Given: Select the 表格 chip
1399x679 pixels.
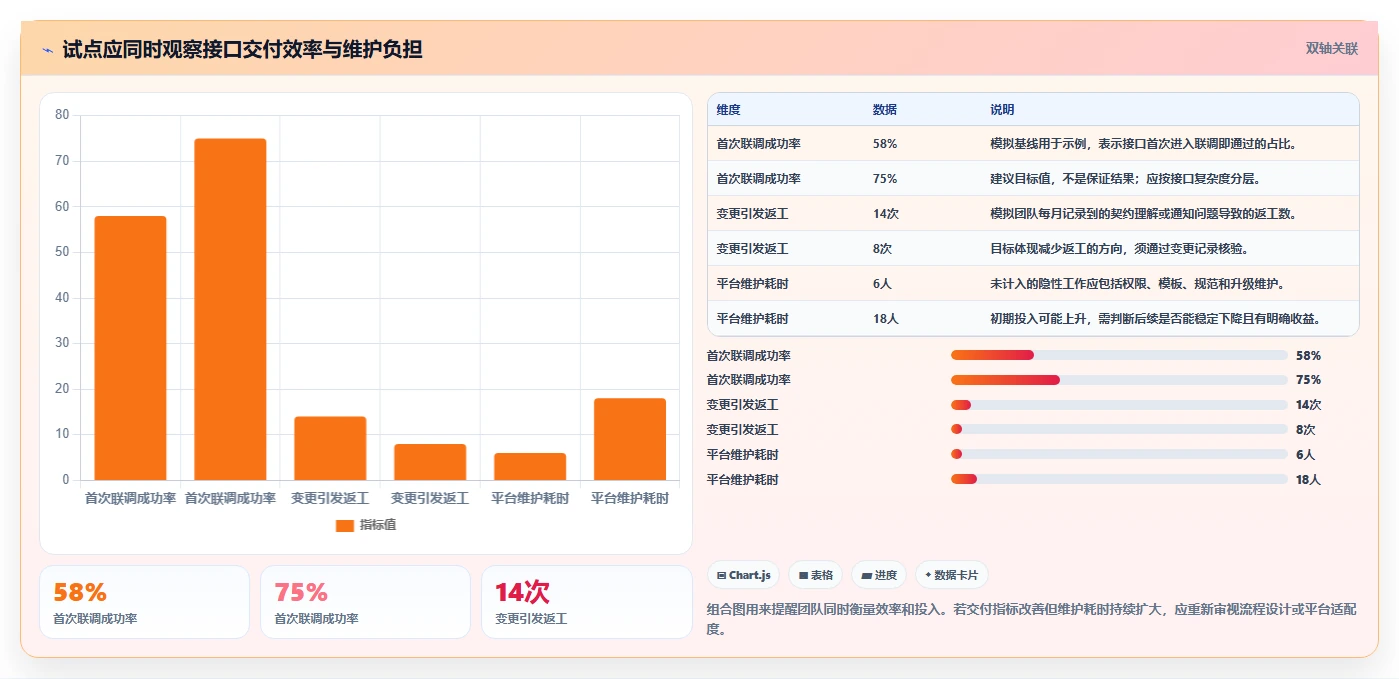Looking at the screenshot, I should click(815, 575).
